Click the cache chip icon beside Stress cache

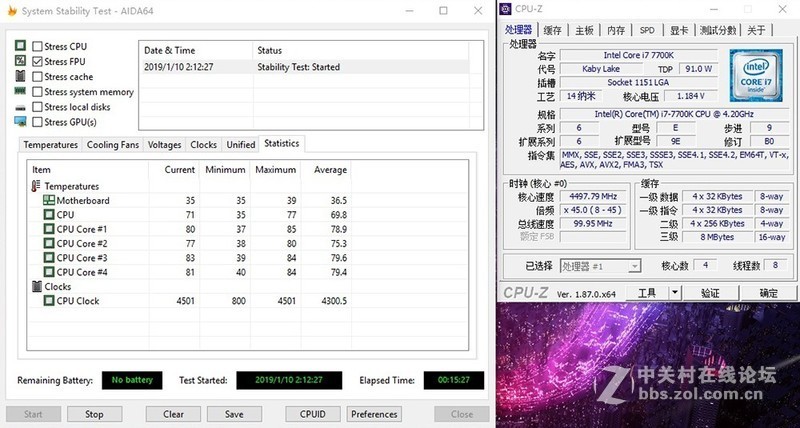pyautogui.click(x=20, y=76)
